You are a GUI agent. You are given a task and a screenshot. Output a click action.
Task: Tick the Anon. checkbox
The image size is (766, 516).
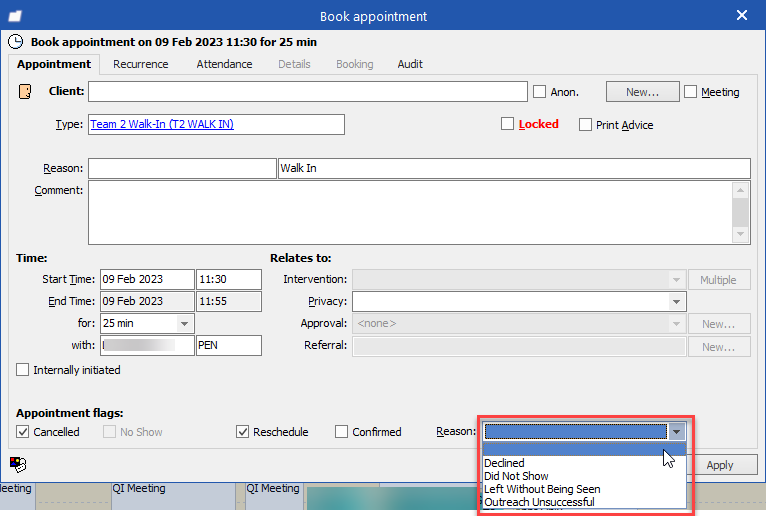click(x=540, y=92)
